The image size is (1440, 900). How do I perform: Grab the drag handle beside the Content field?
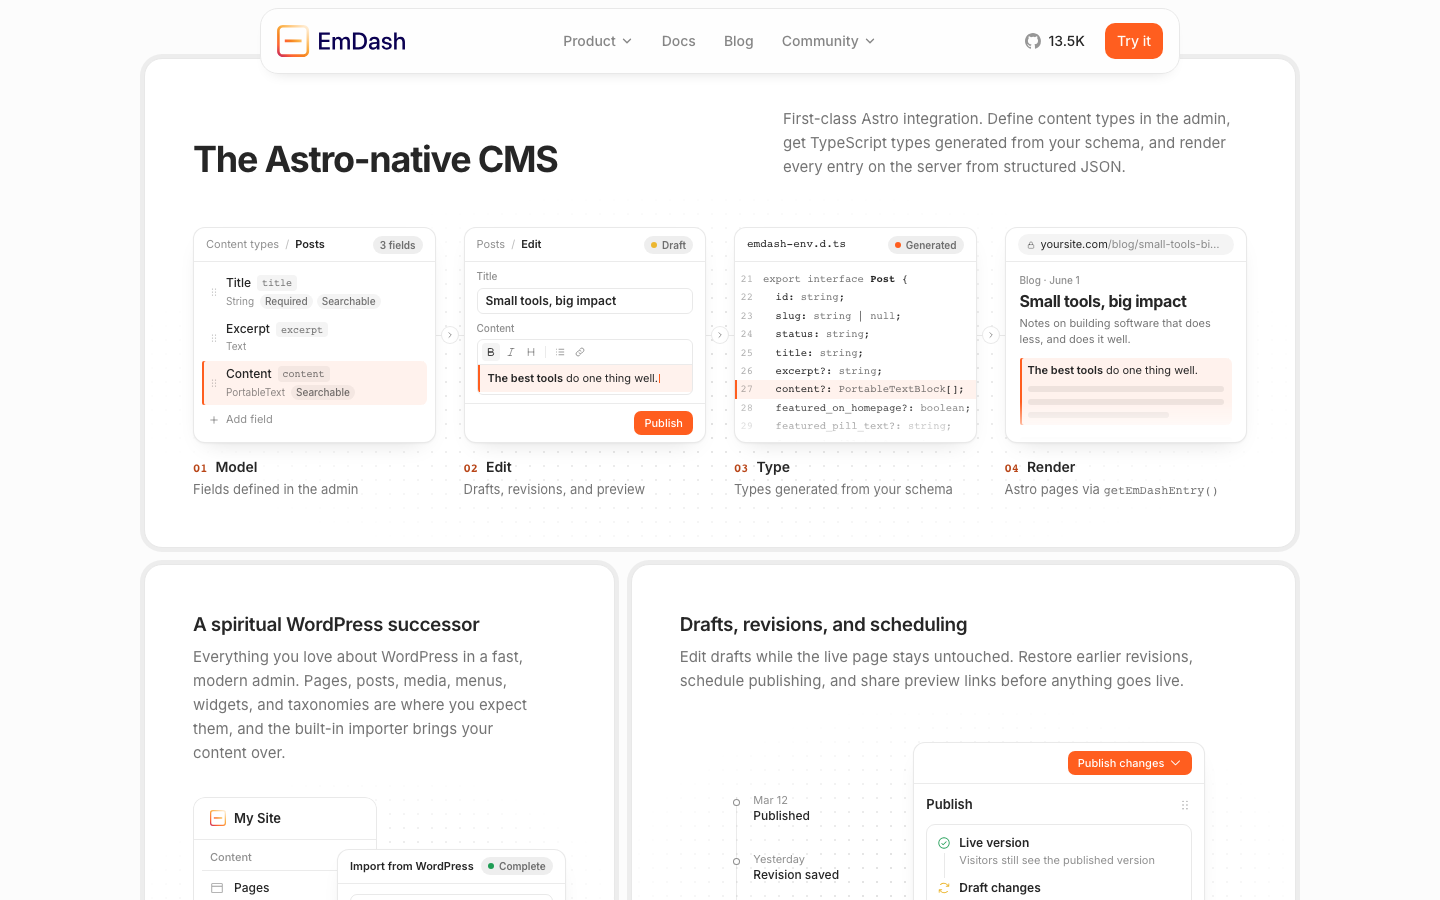214,383
